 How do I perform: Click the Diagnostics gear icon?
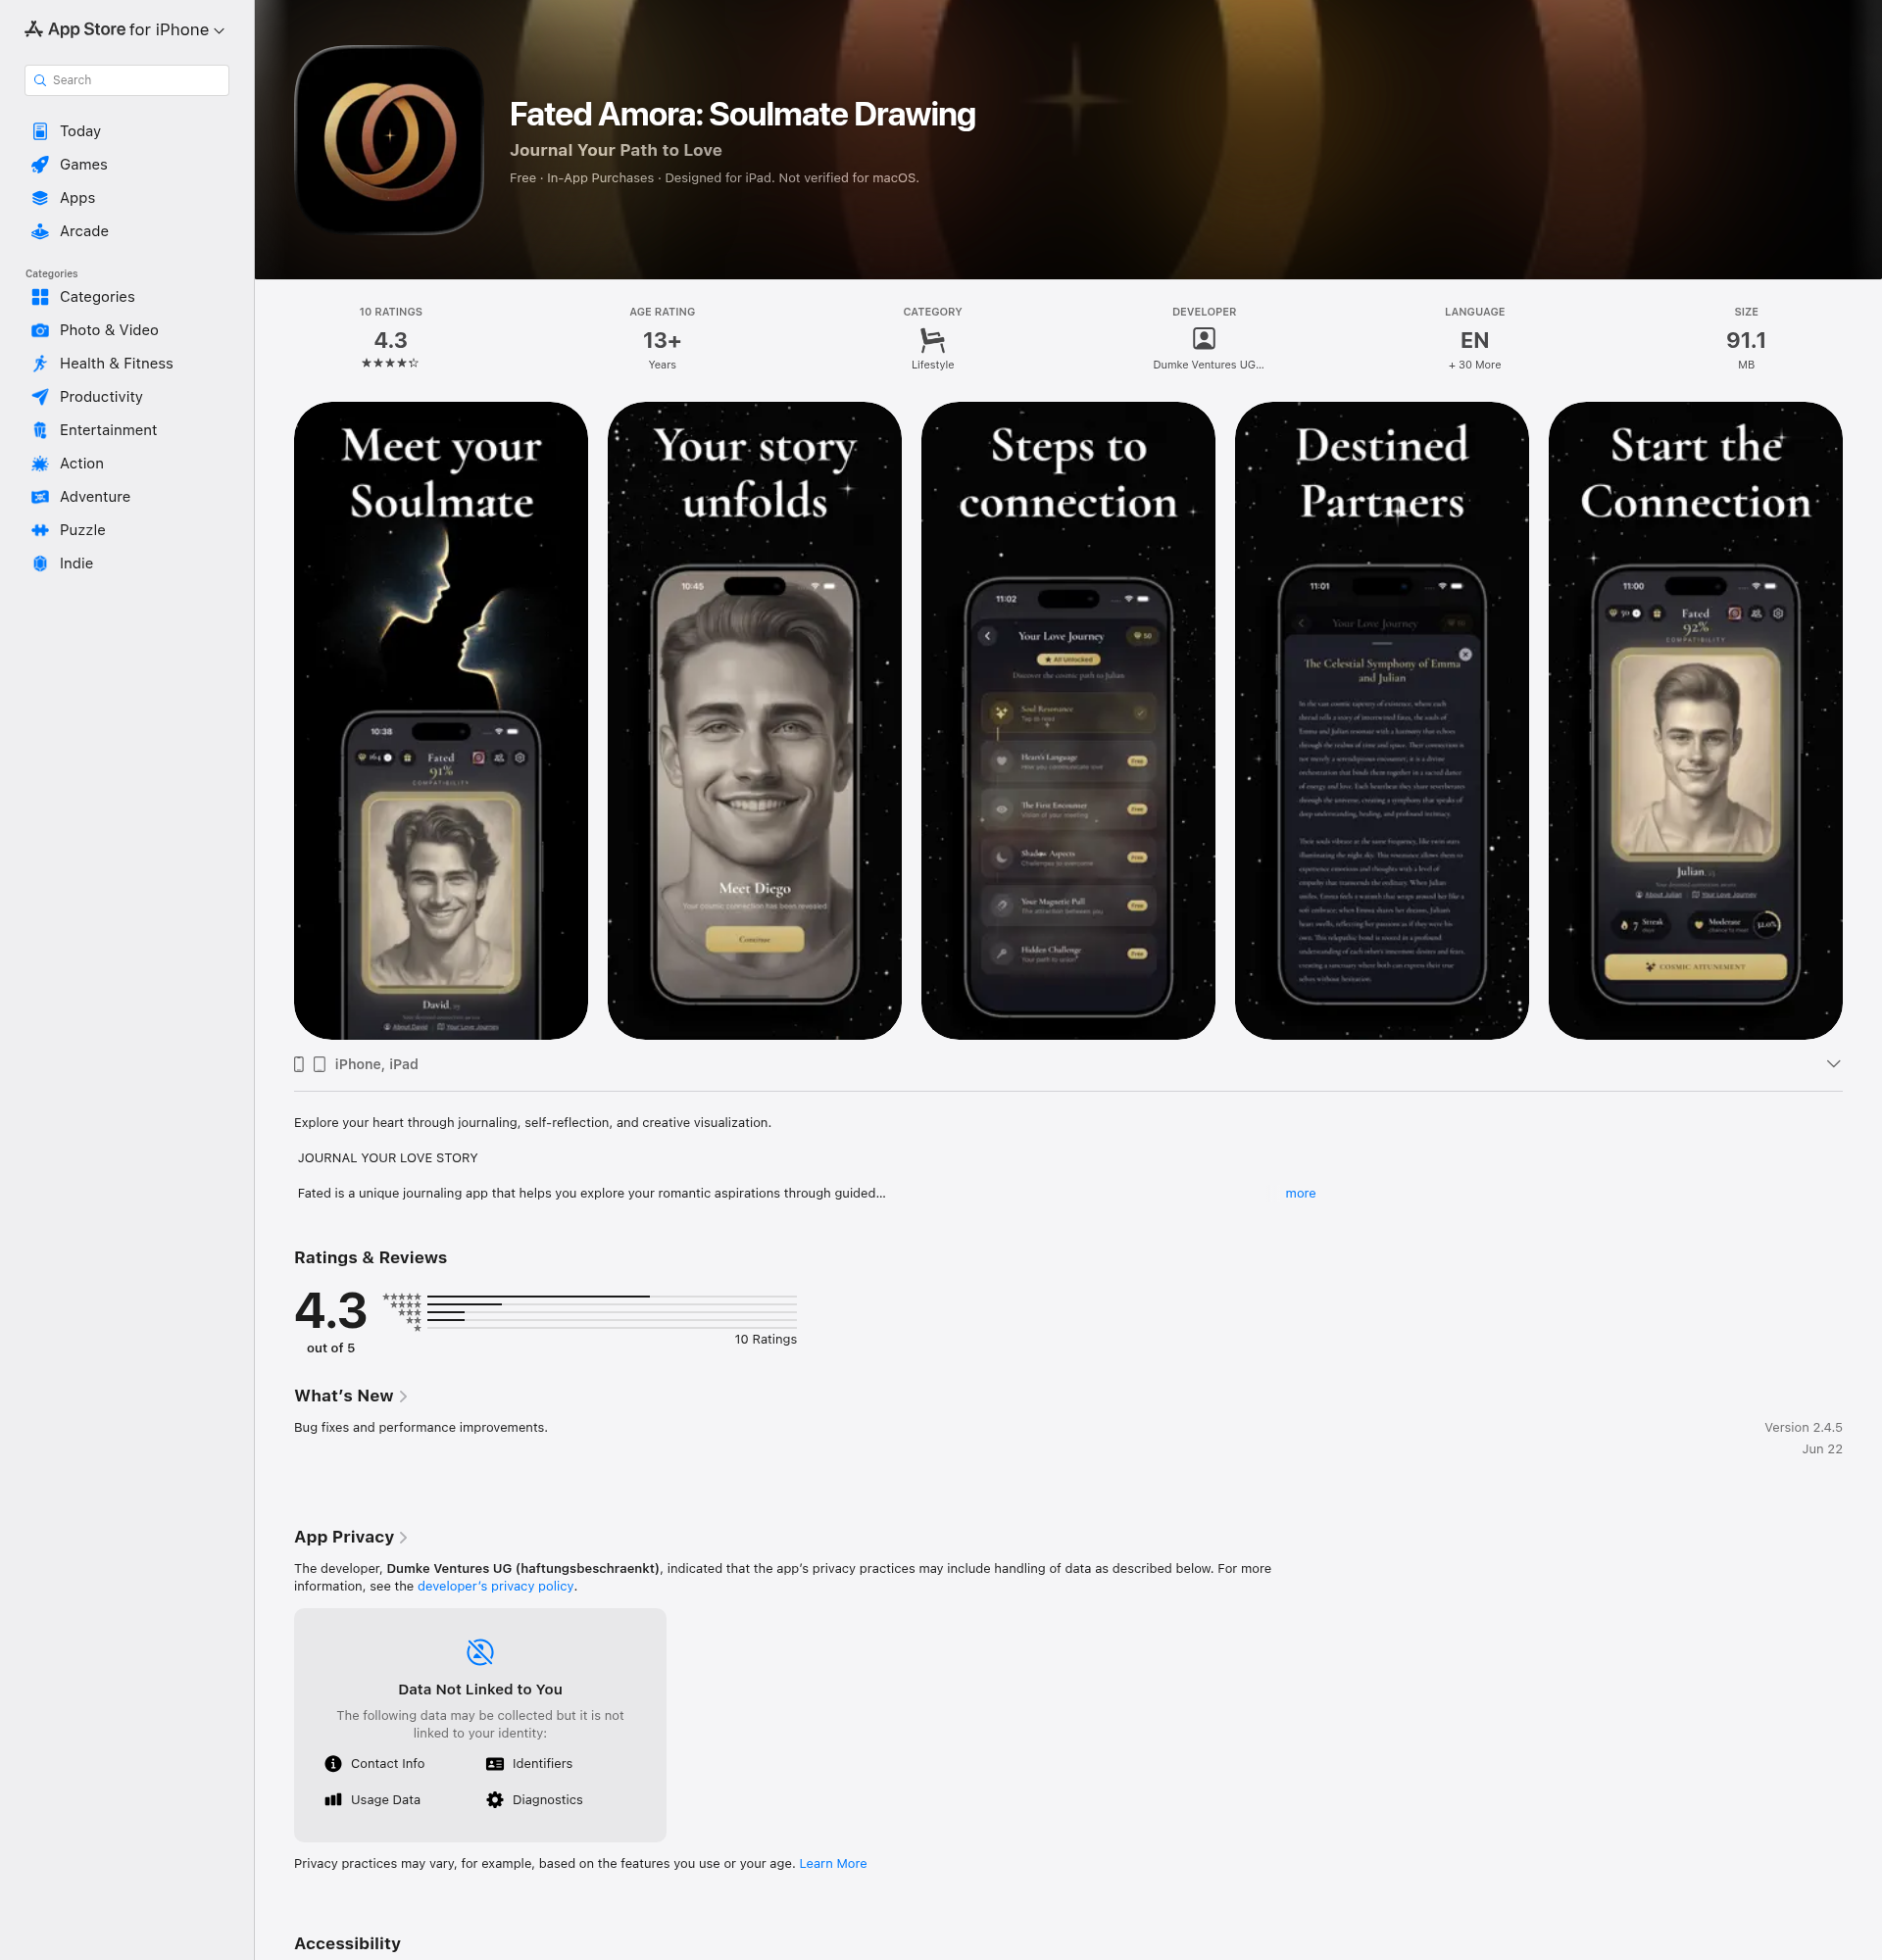coord(495,1800)
